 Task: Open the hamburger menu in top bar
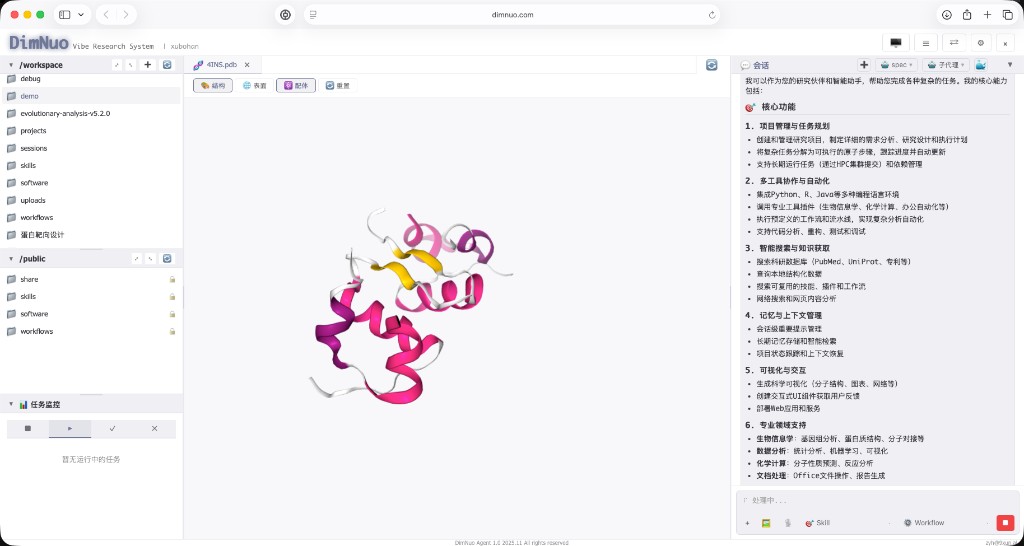(x=926, y=42)
